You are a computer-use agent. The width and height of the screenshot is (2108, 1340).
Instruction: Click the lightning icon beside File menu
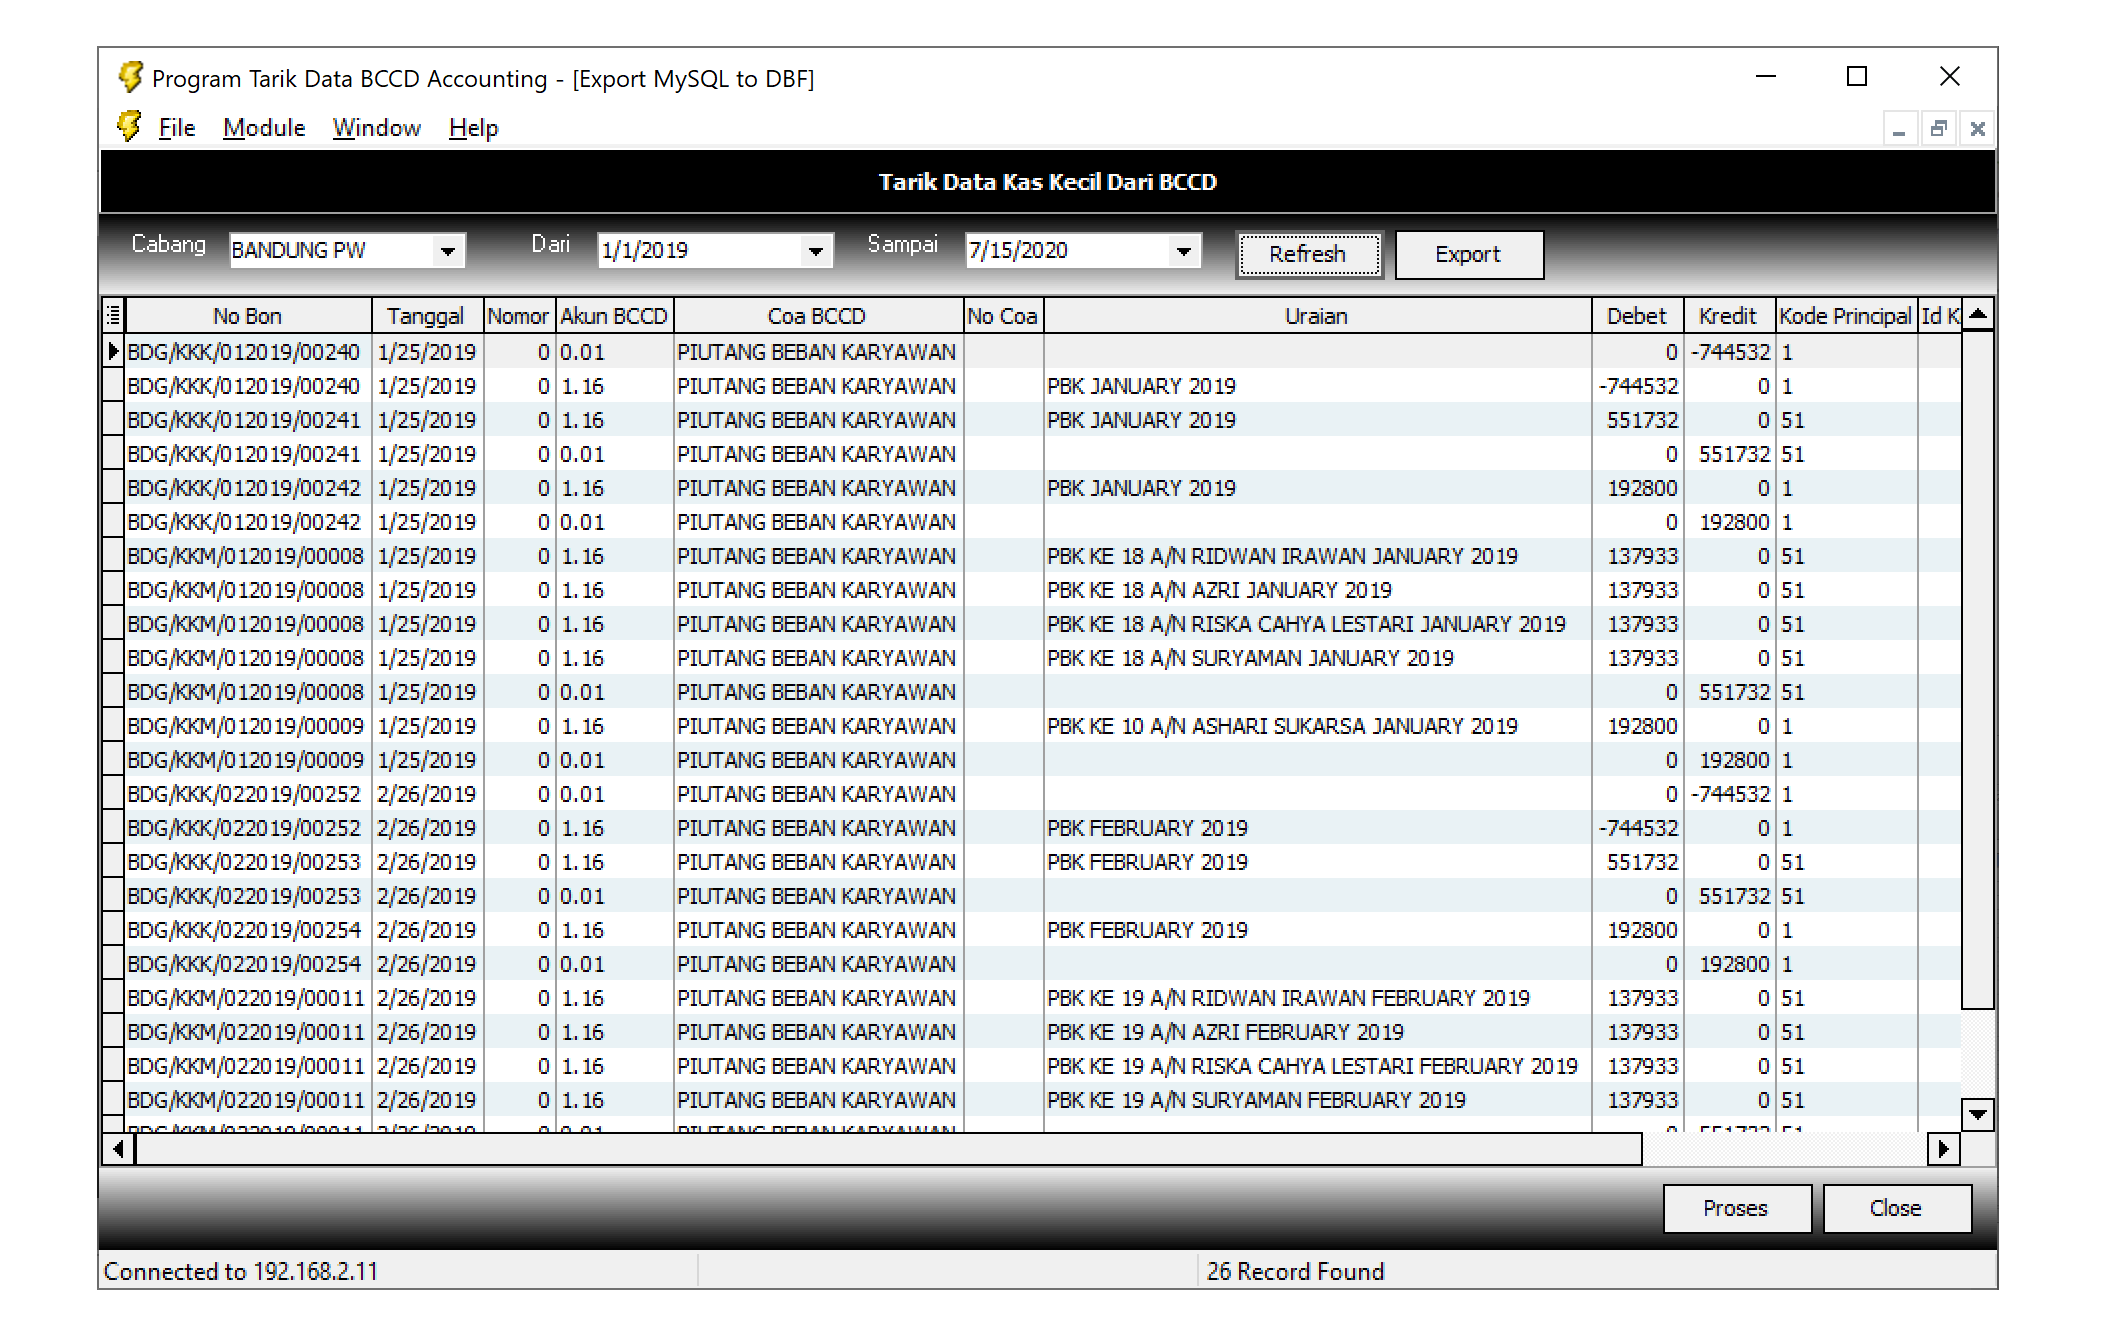click(129, 127)
